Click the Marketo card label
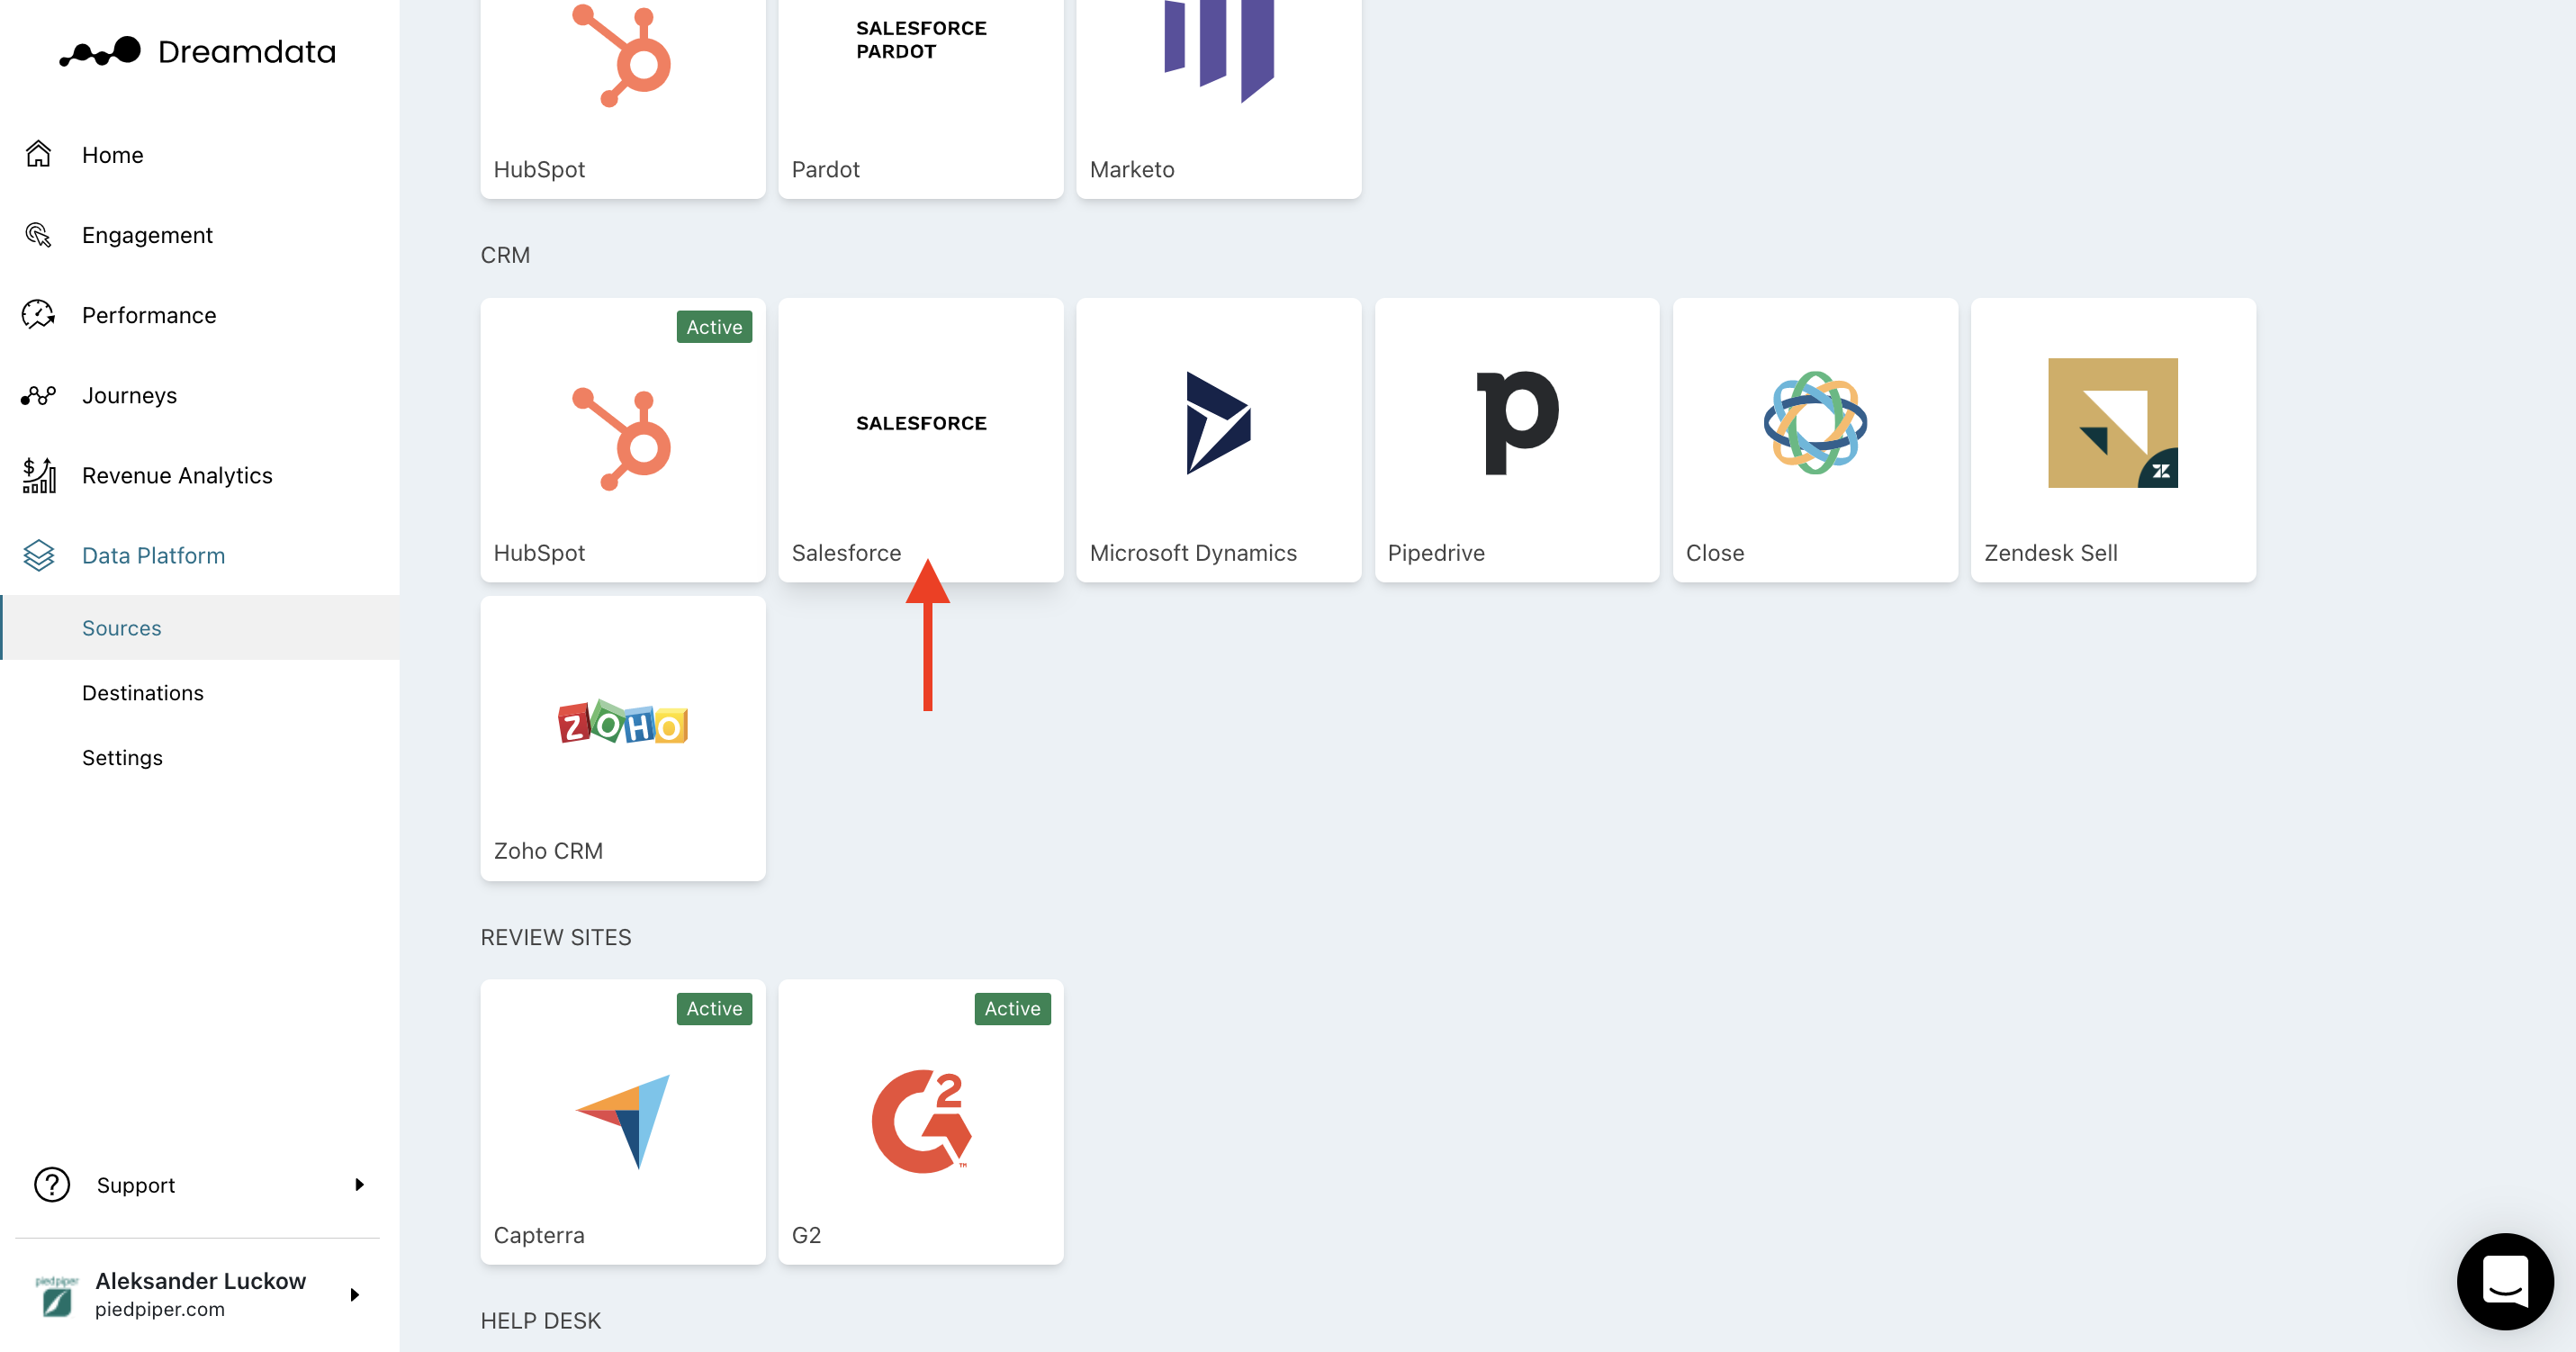Image resolution: width=2576 pixels, height=1352 pixels. pyautogui.click(x=1132, y=169)
